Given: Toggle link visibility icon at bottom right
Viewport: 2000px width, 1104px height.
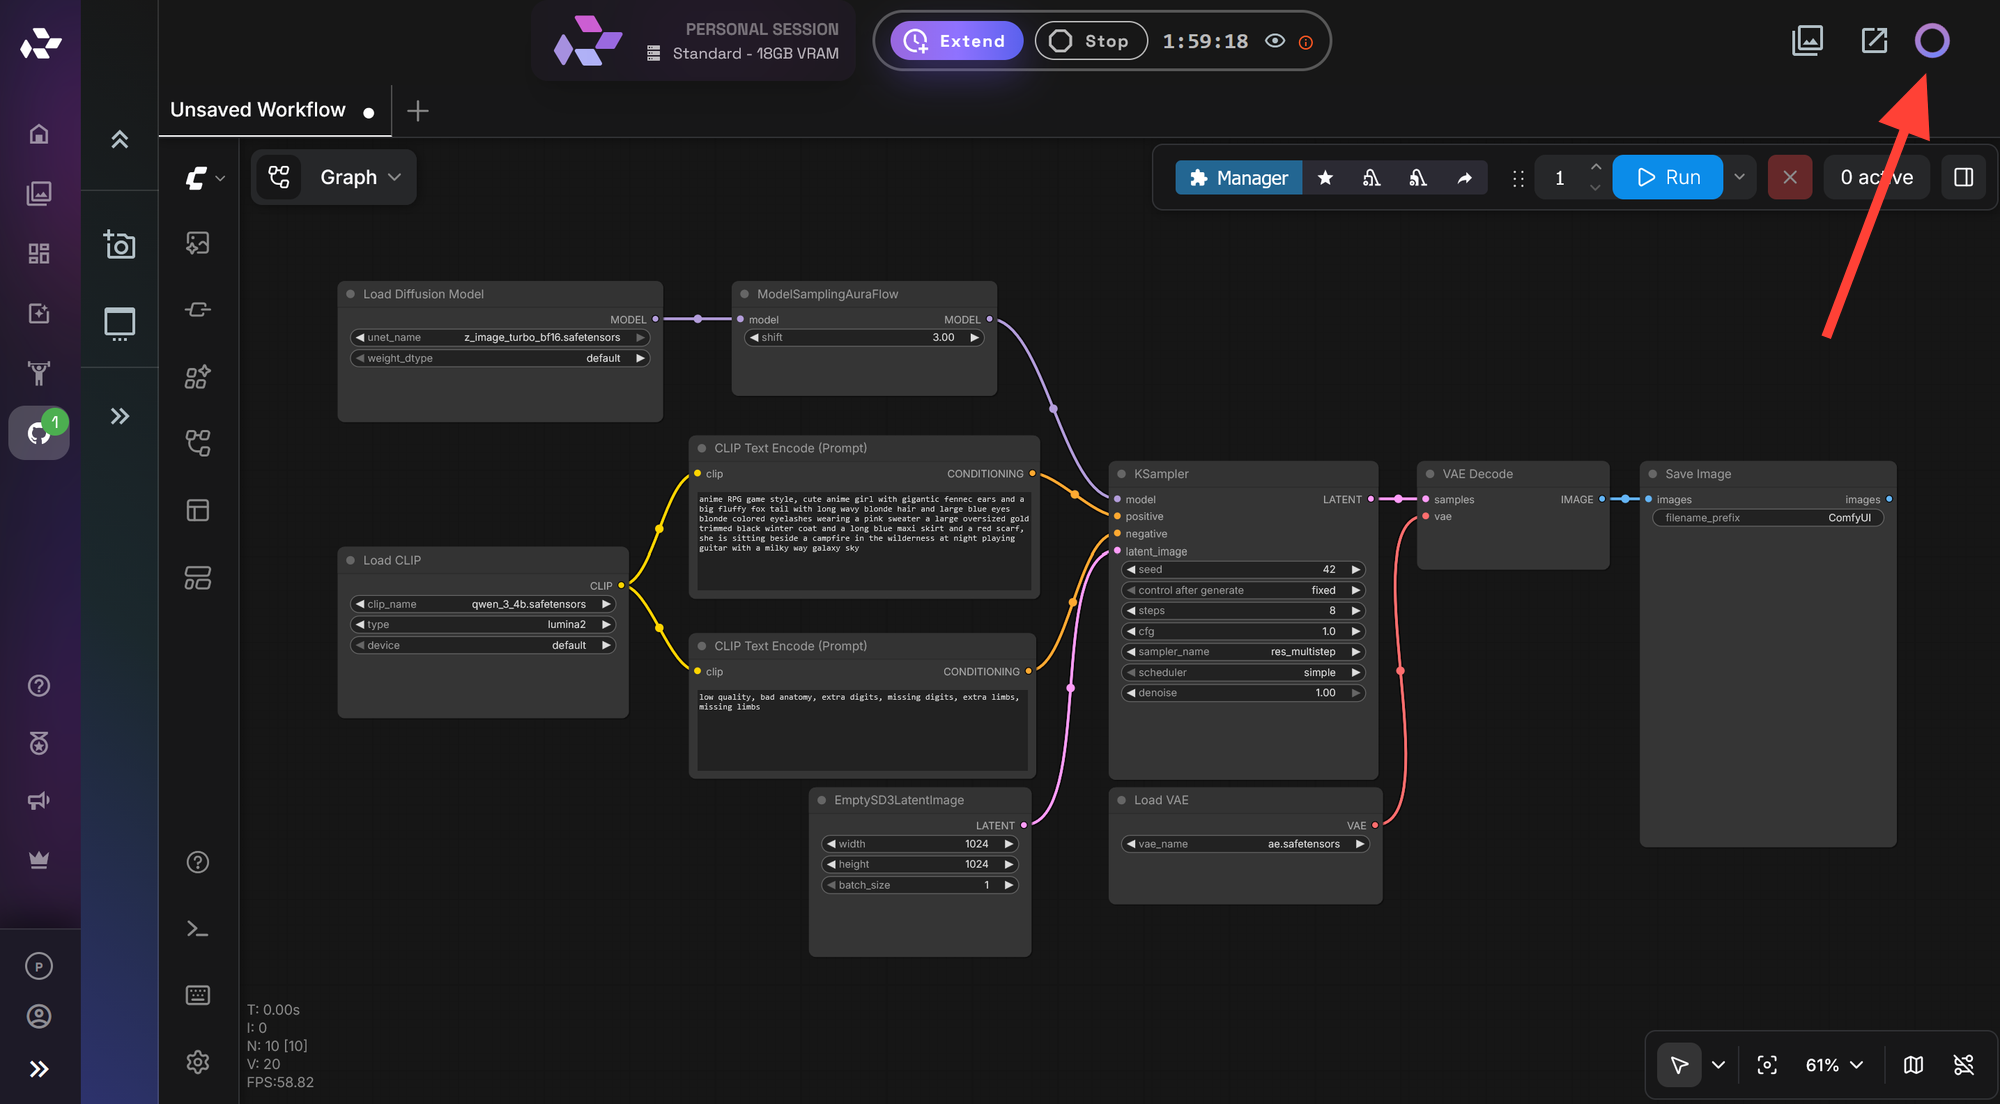Looking at the screenshot, I should pyautogui.click(x=1964, y=1065).
